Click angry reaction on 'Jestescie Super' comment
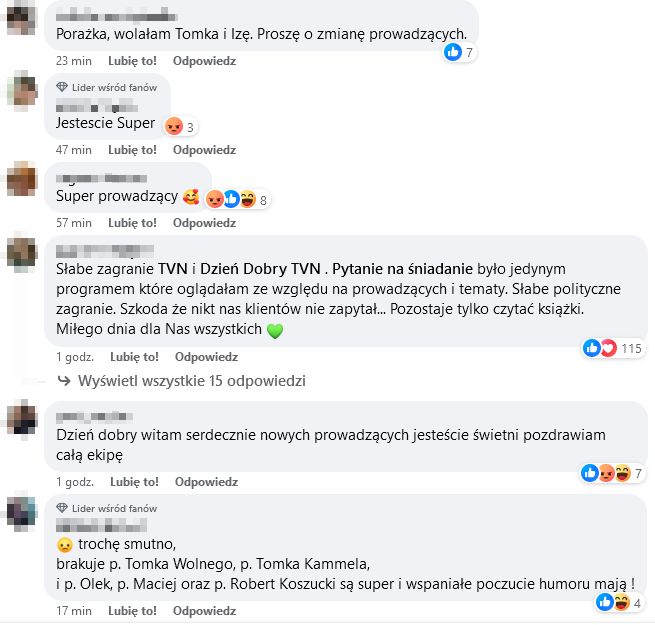The height and width of the screenshot is (625, 655). [x=174, y=126]
